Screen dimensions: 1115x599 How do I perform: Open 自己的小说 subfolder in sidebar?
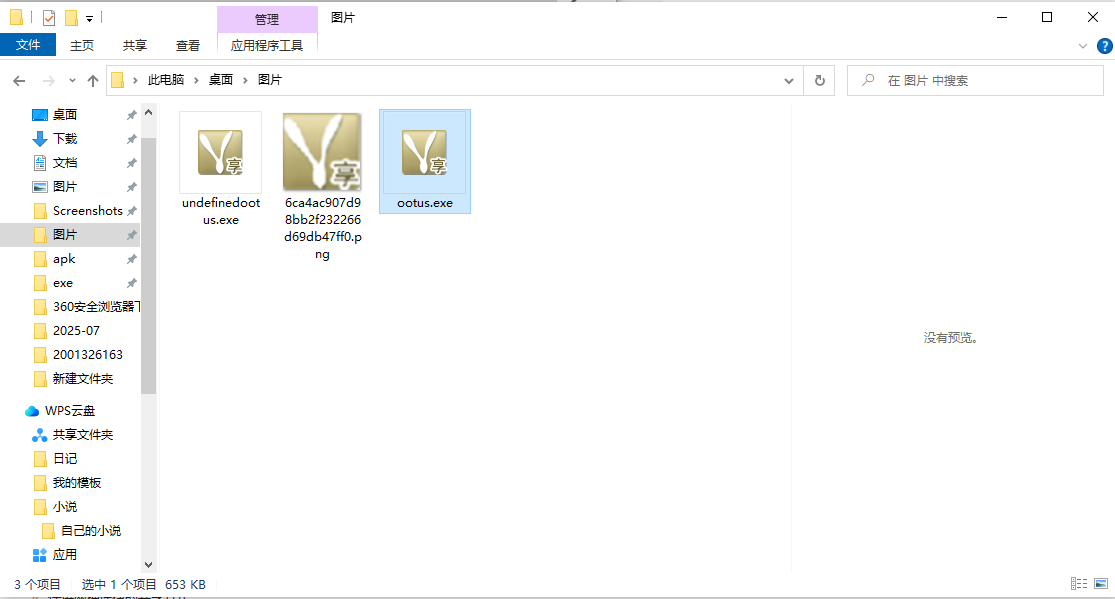[x=90, y=531]
